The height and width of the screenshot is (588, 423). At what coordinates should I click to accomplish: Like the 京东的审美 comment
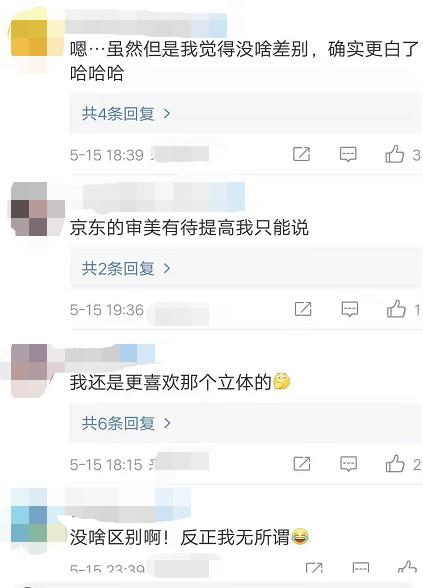(x=396, y=309)
